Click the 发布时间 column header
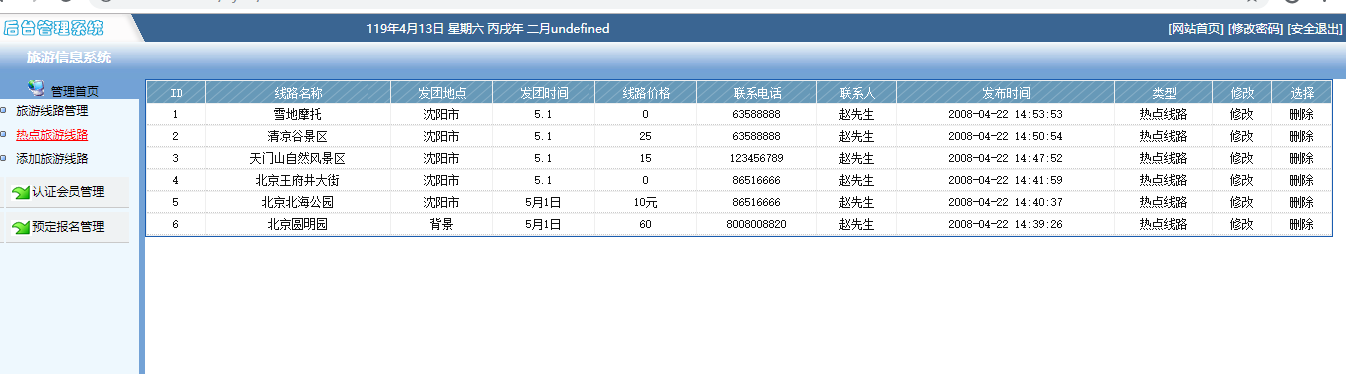 1006,92
